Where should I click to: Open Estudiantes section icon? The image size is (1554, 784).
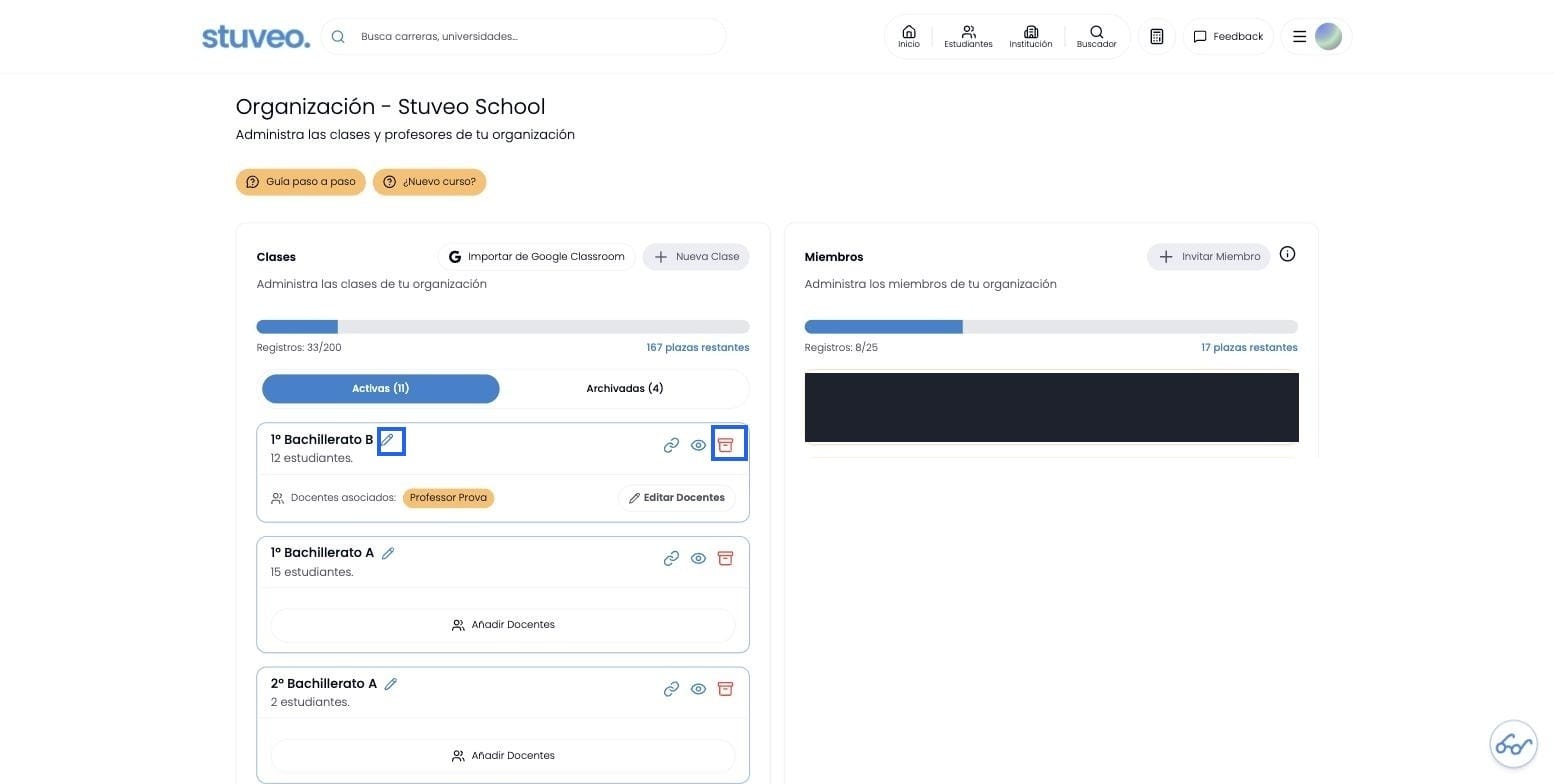pyautogui.click(x=968, y=36)
